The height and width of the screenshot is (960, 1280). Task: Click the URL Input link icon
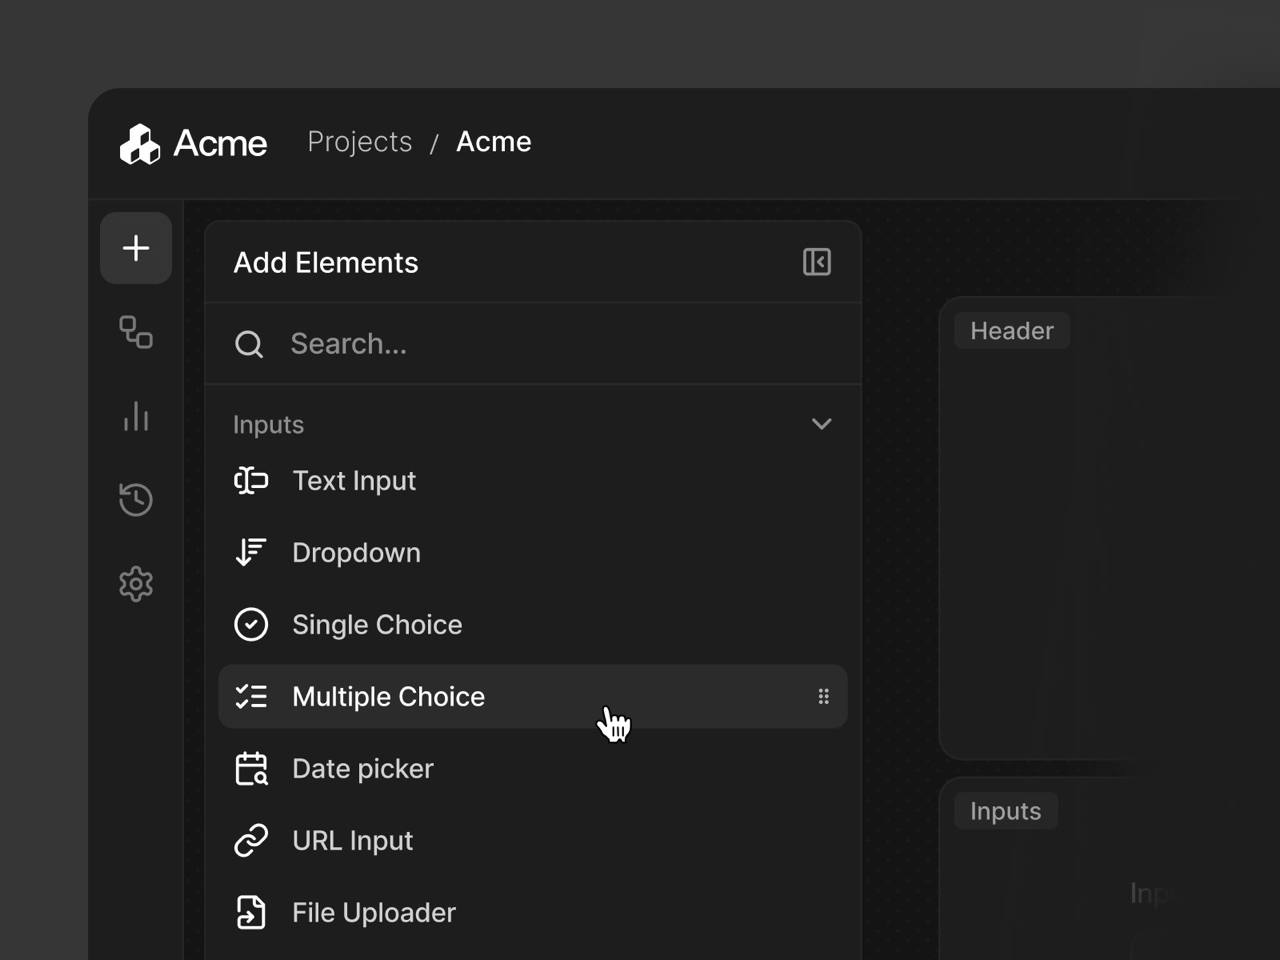[x=251, y=840]
